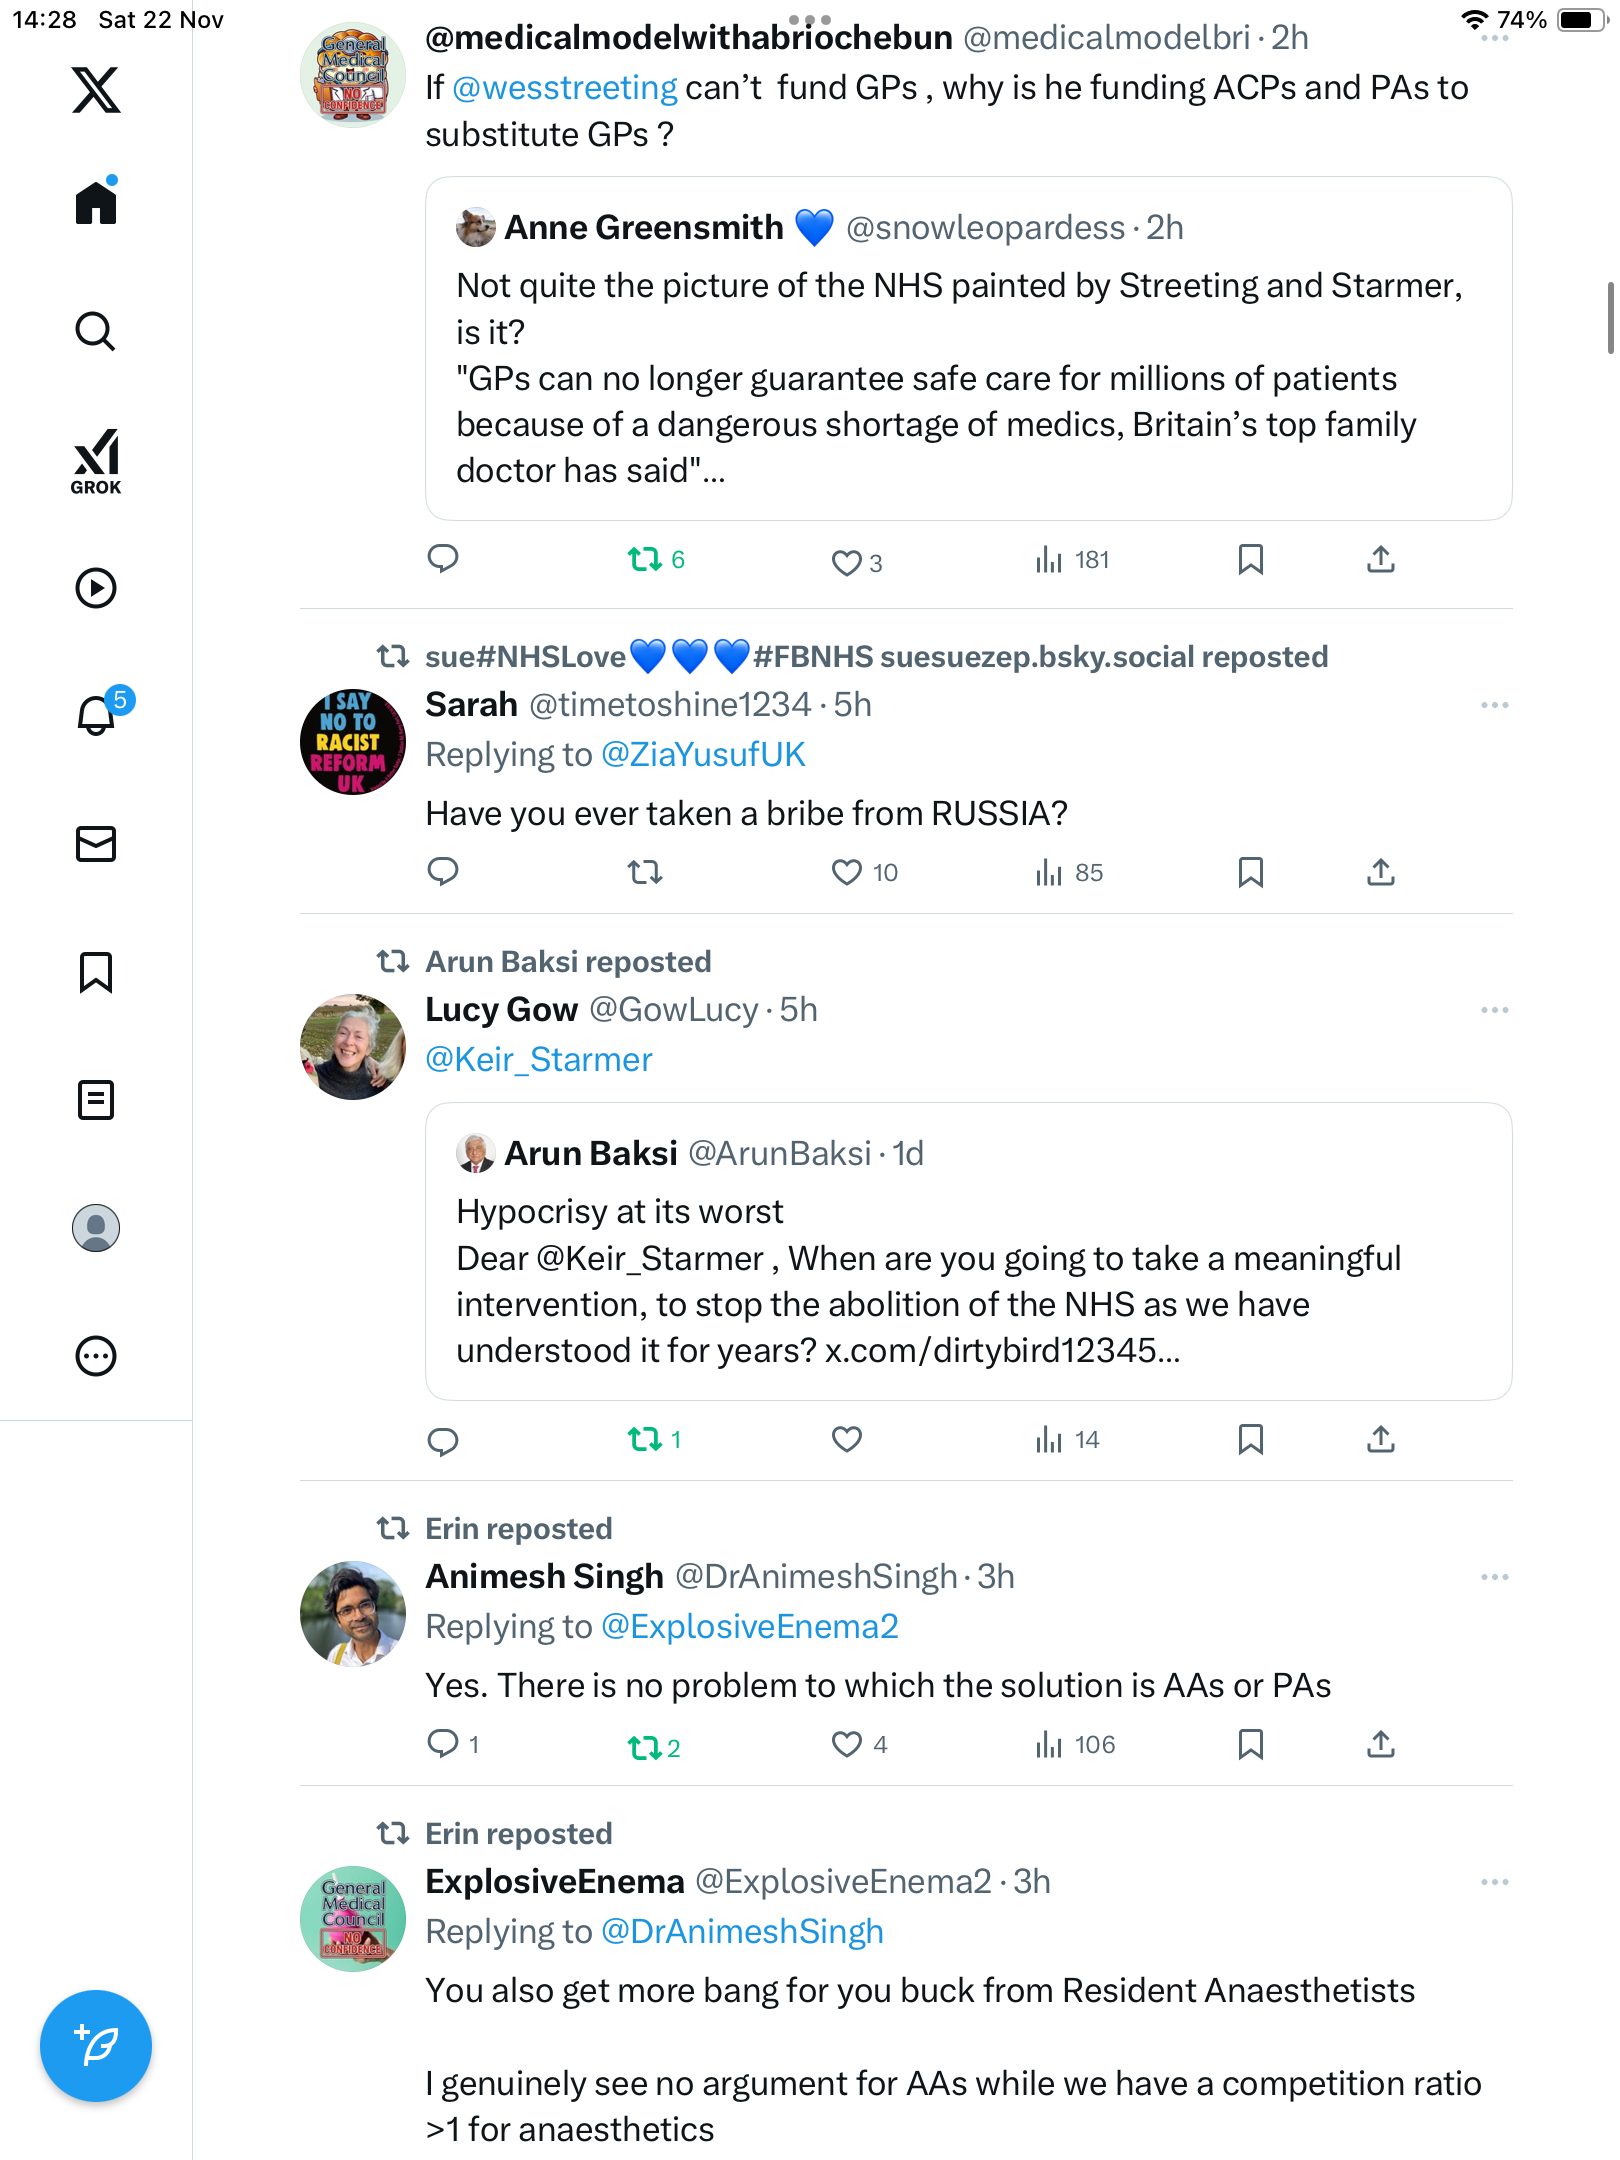Open more options on Lucy Gow's post
Screen dimensions: 1620x2160
[1494, 1010]
